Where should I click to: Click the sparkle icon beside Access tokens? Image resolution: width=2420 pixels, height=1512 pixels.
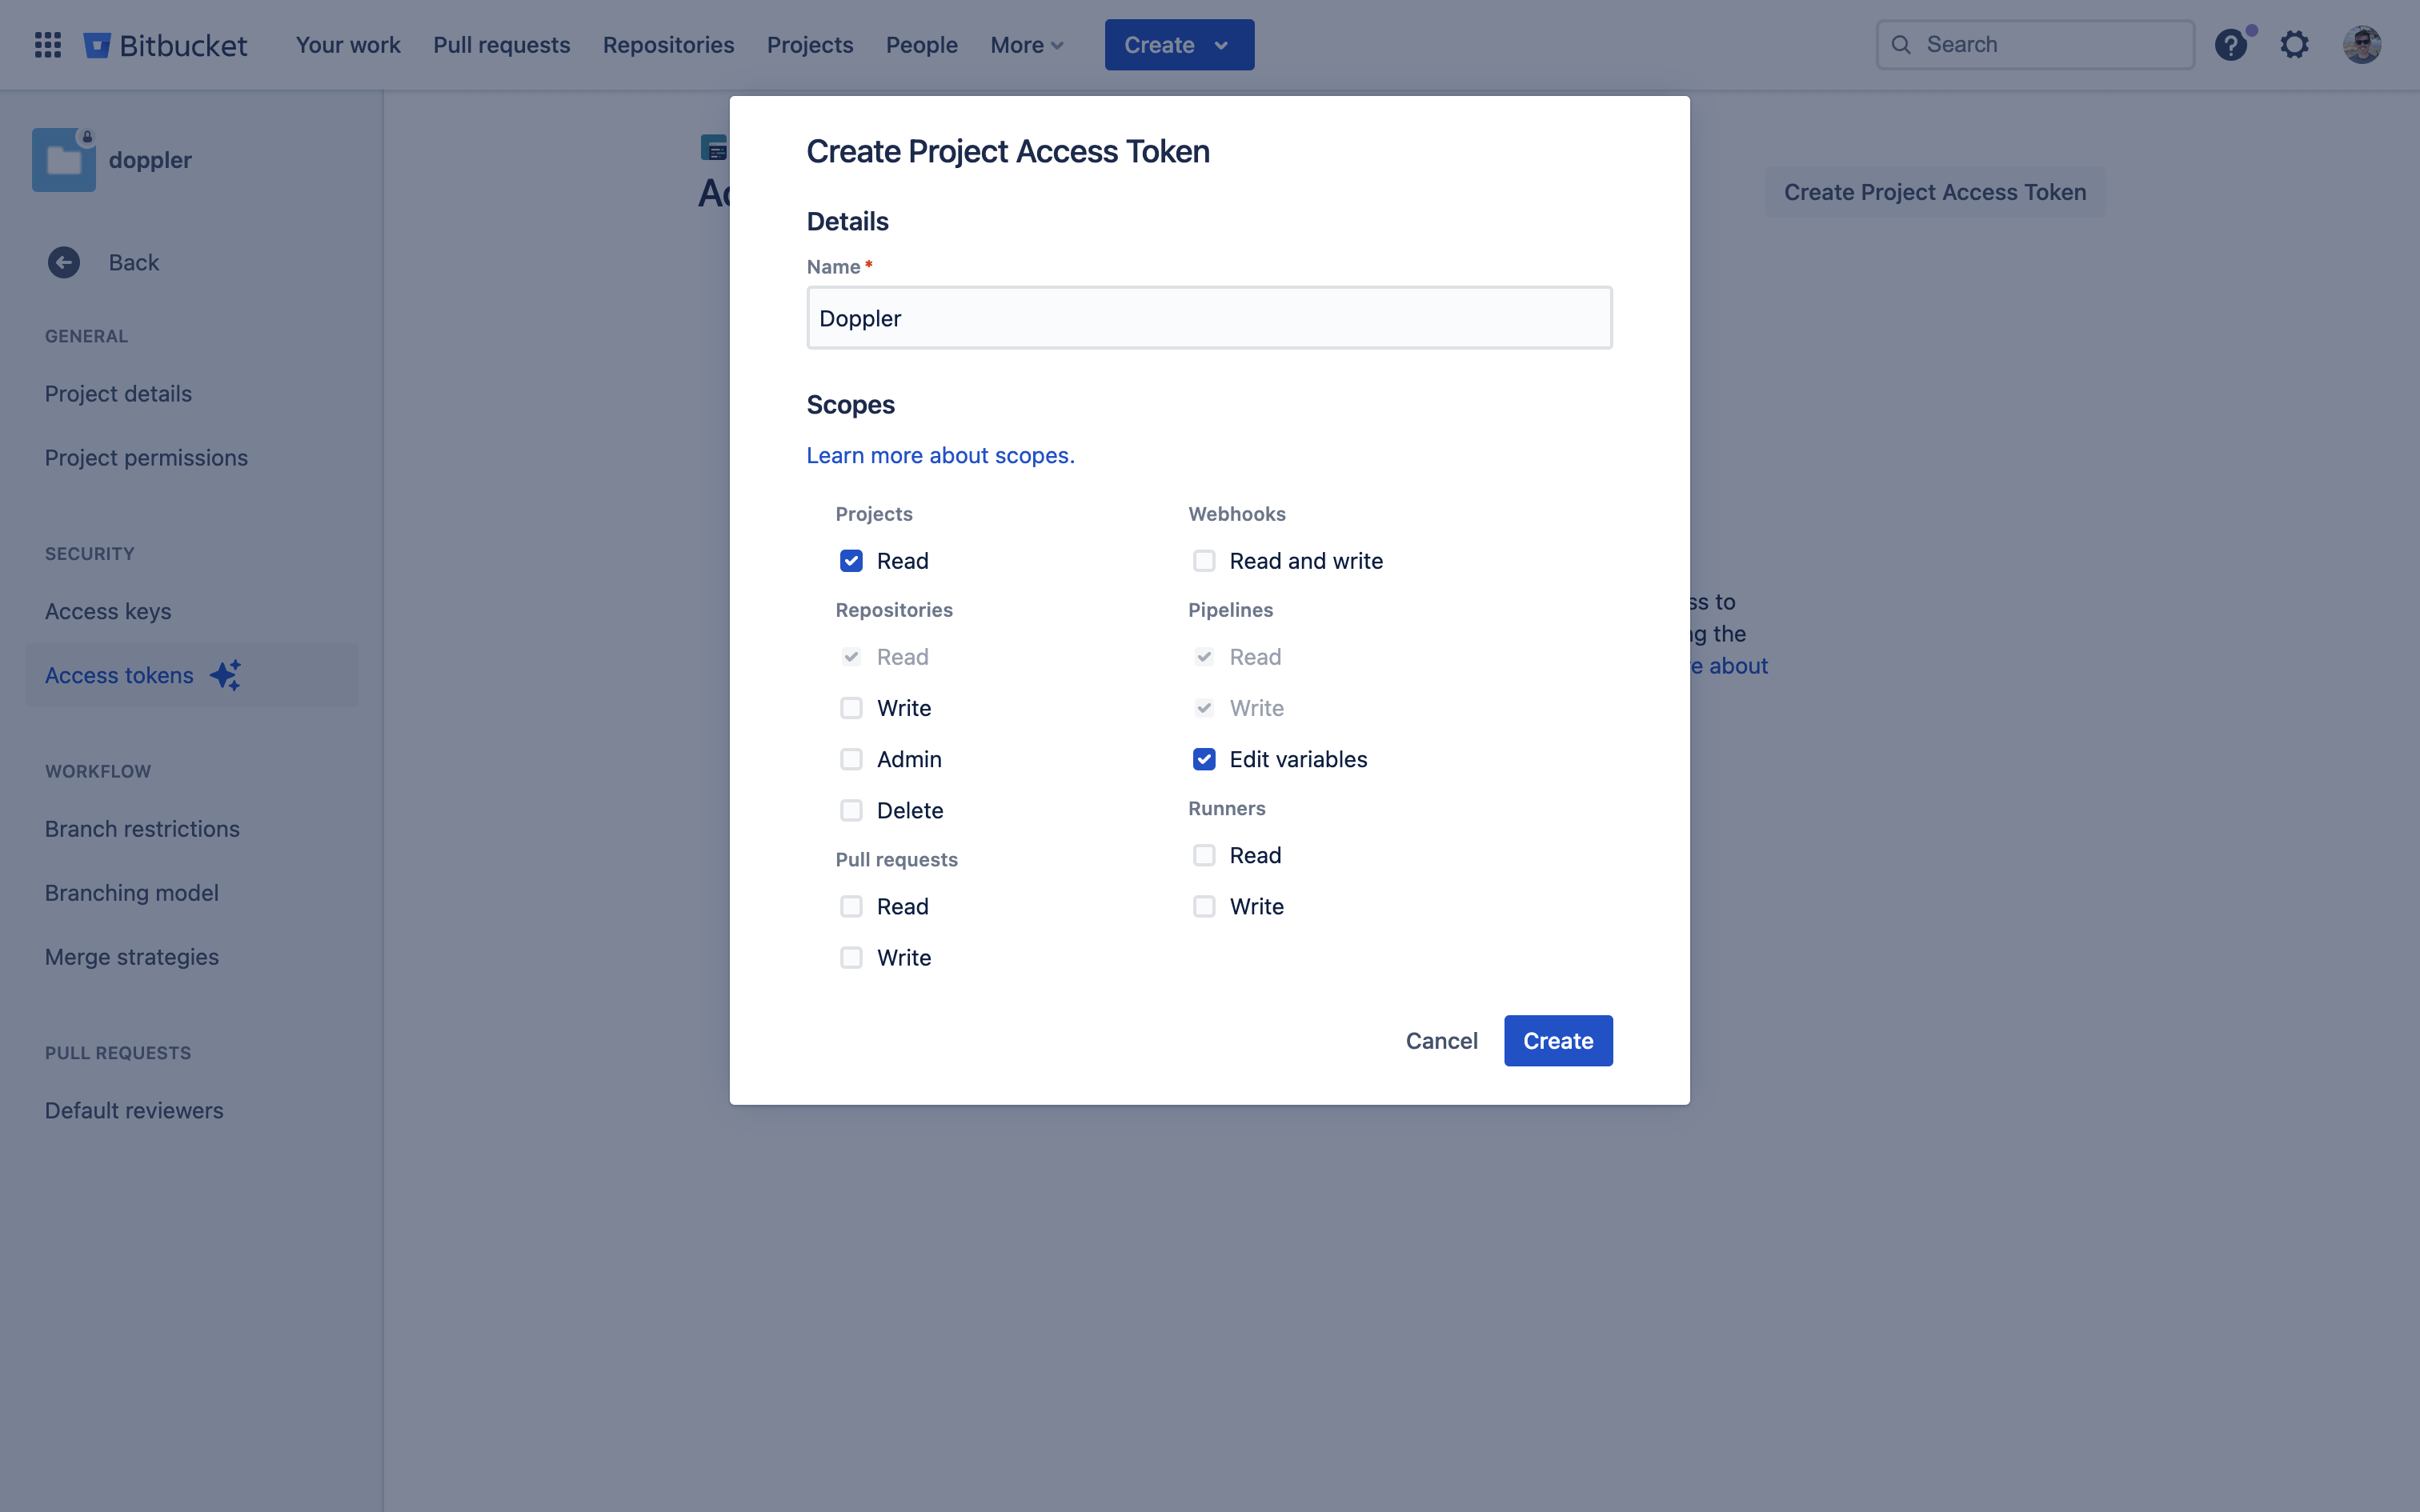[226, 675]
